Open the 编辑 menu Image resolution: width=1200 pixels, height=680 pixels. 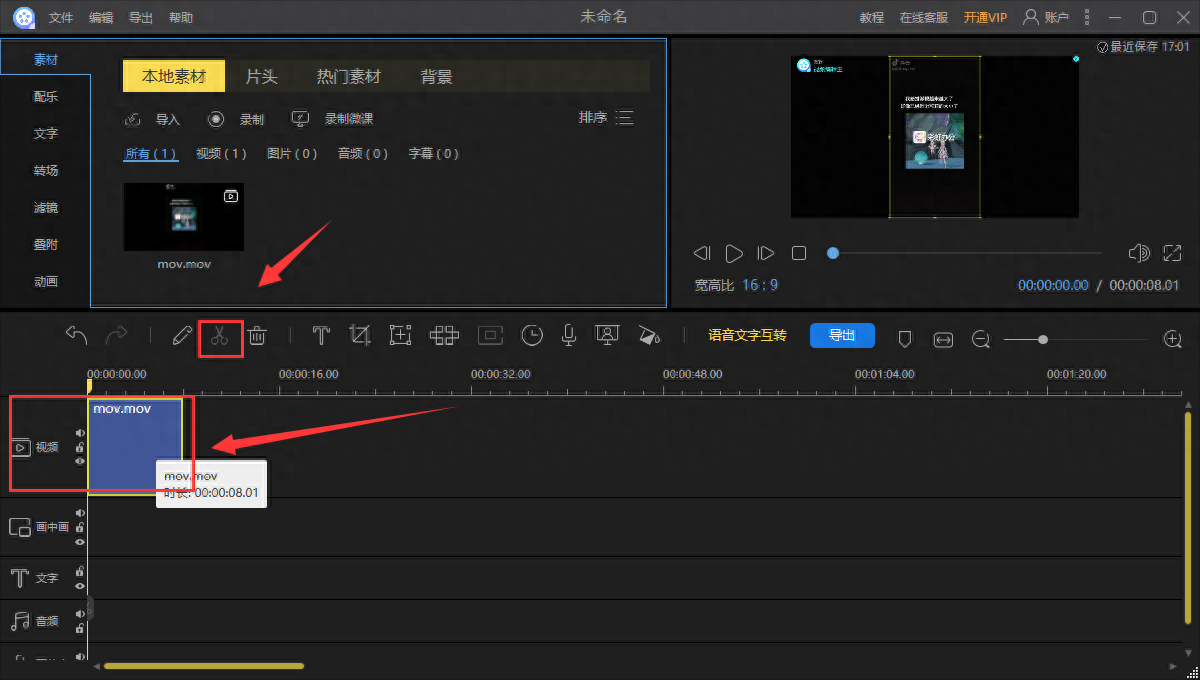click(x=101, y=18)
